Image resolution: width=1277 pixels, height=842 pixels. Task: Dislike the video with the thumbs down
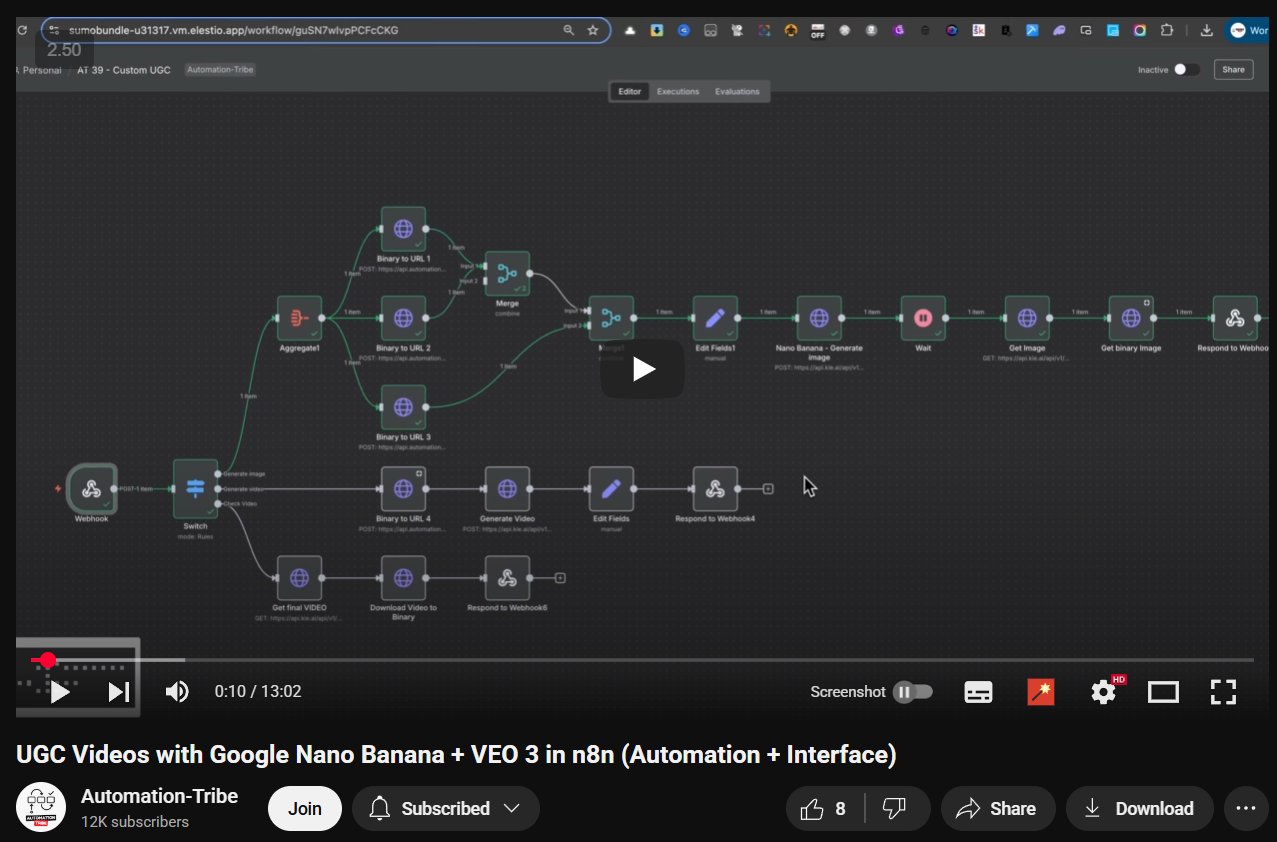[897, 809]
